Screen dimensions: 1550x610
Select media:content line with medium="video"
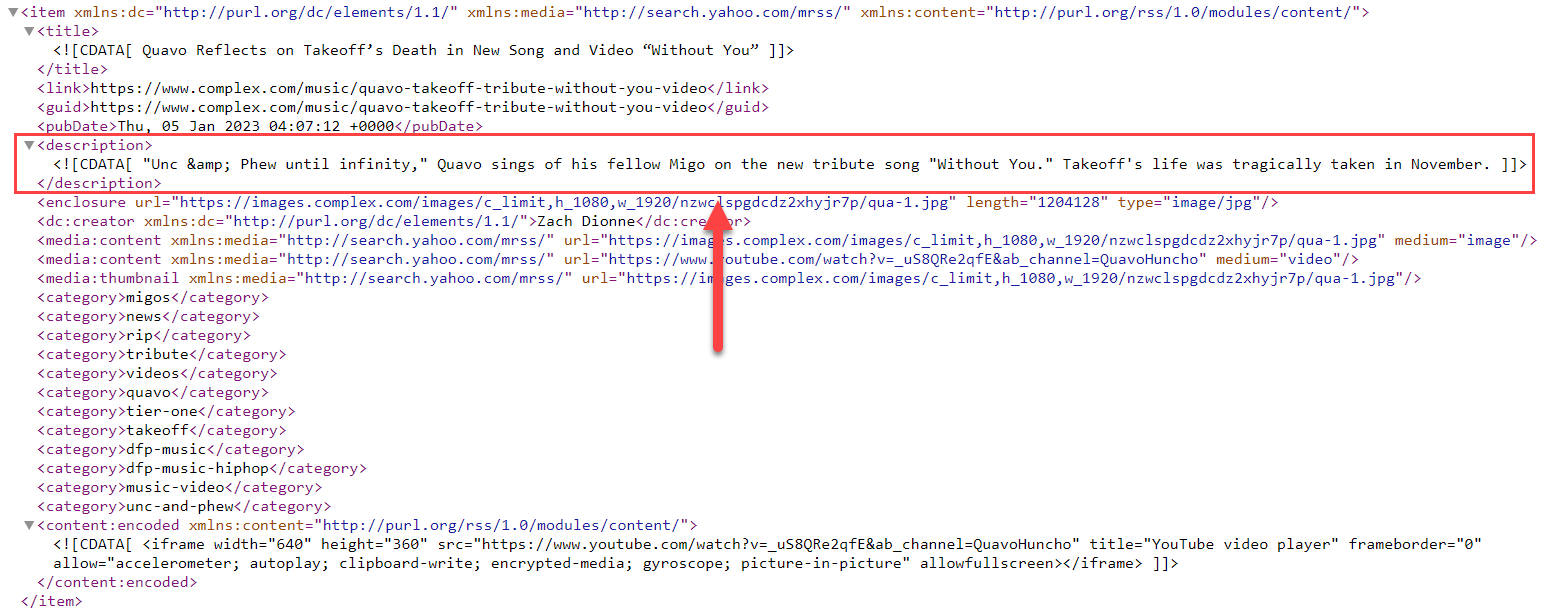point(698,260)
